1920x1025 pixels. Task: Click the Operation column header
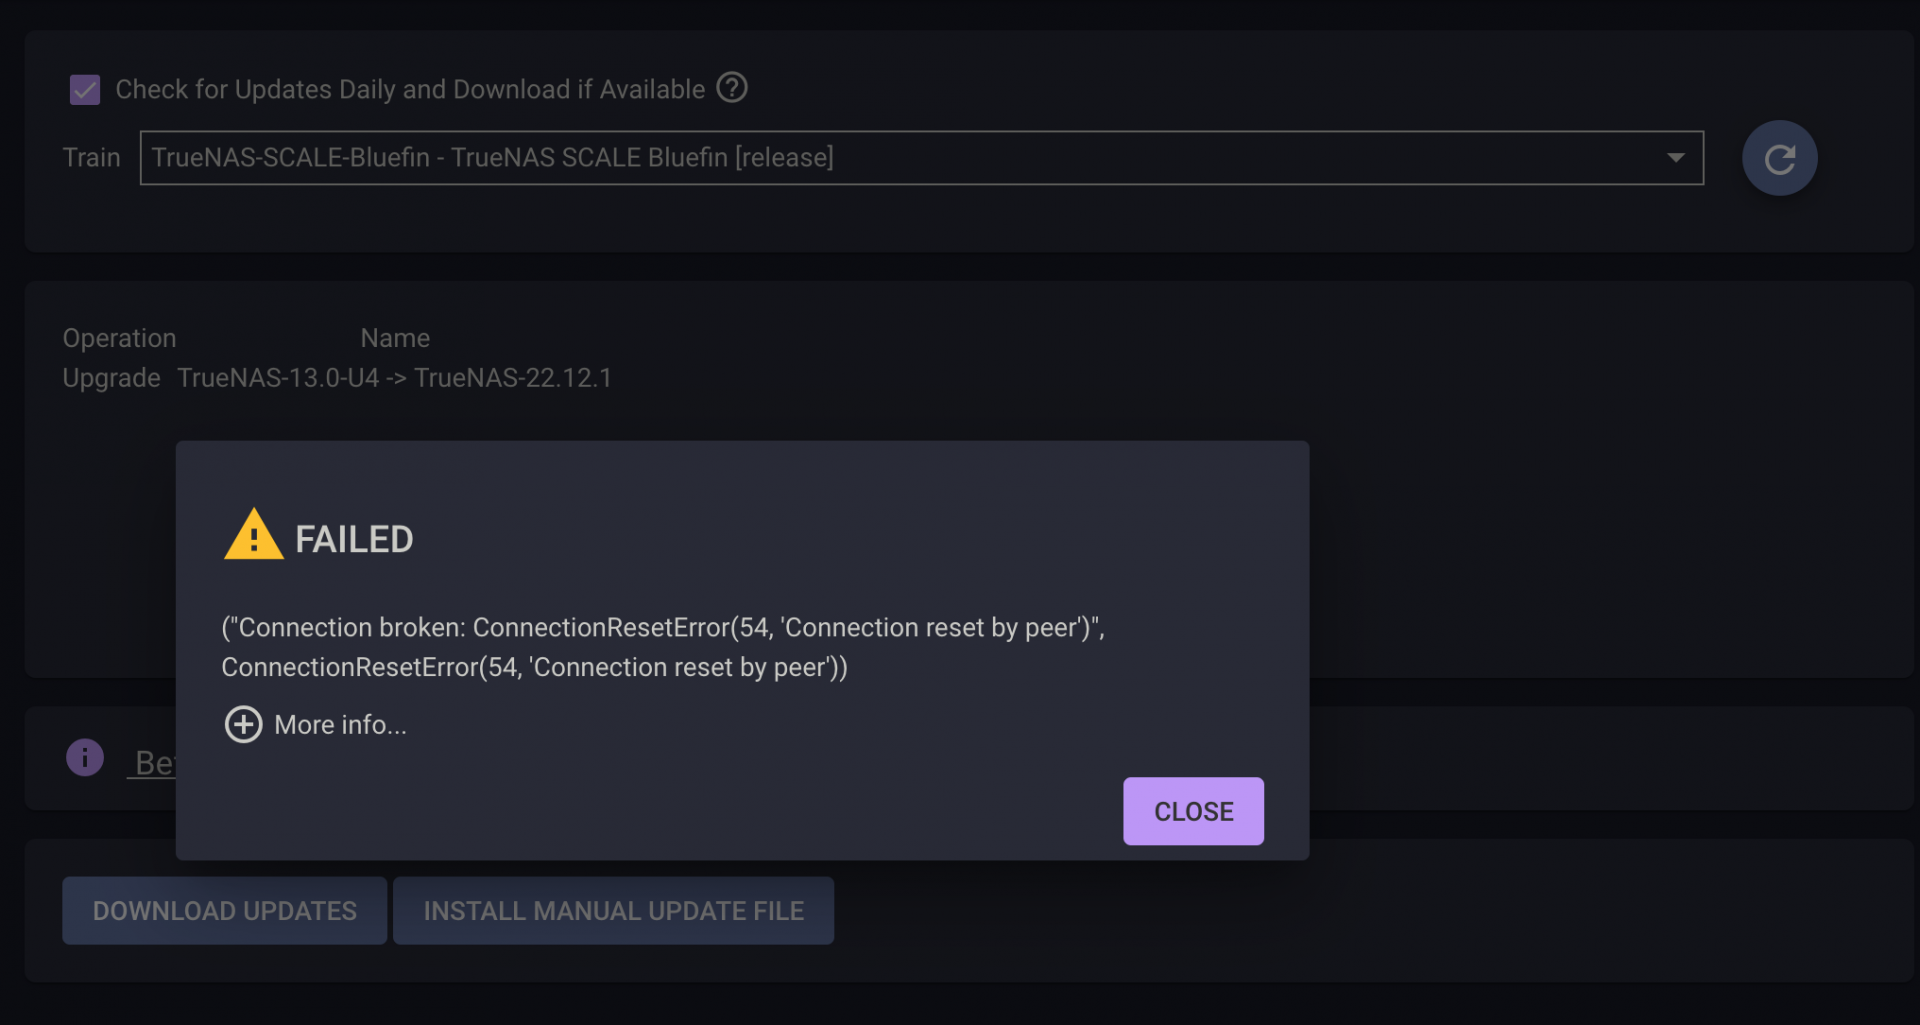coord(119,338)
